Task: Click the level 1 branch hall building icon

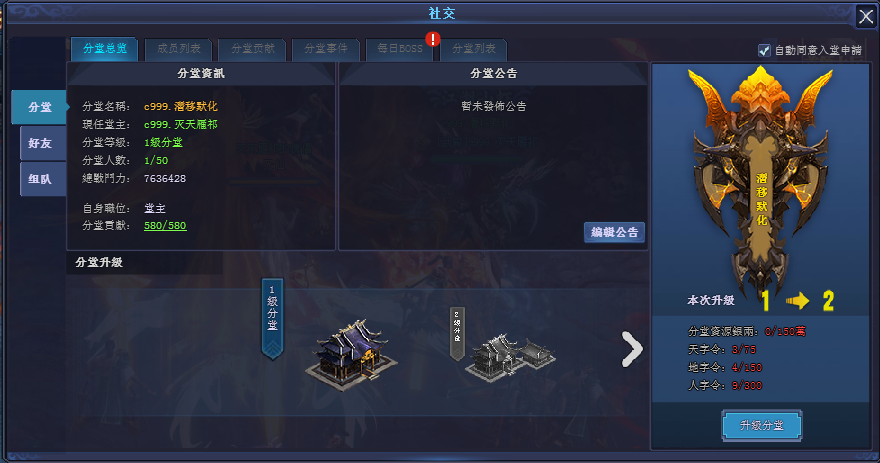Action: pos(351,354)
